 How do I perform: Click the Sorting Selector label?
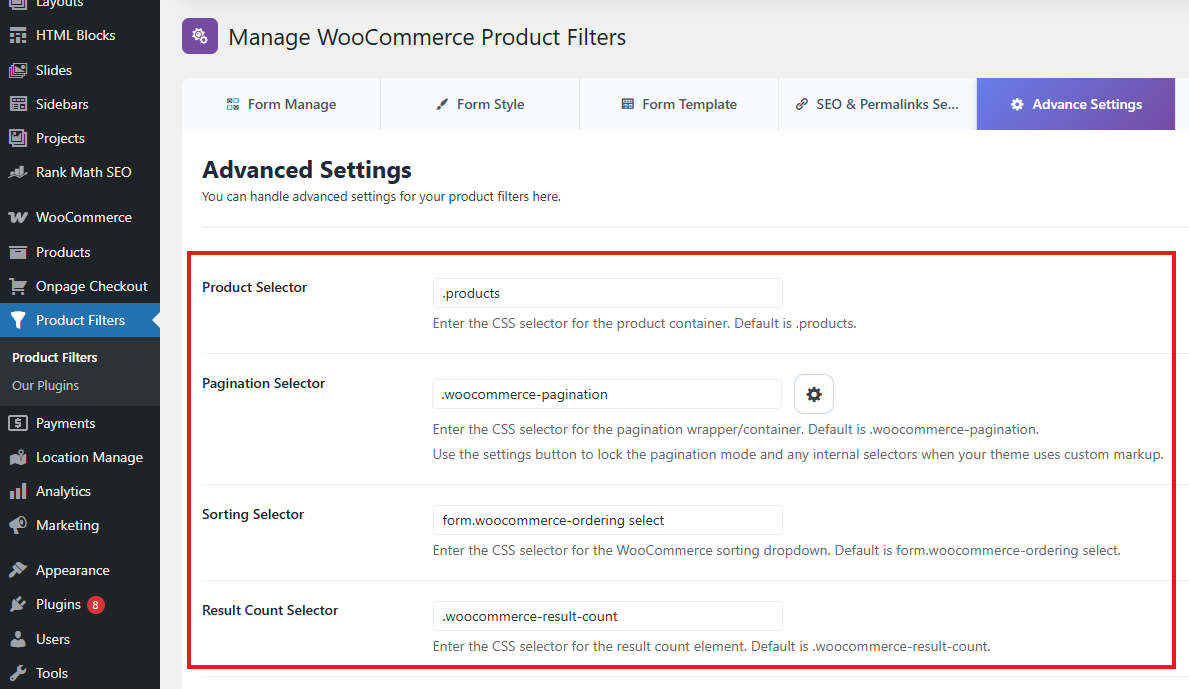point(253,514)
